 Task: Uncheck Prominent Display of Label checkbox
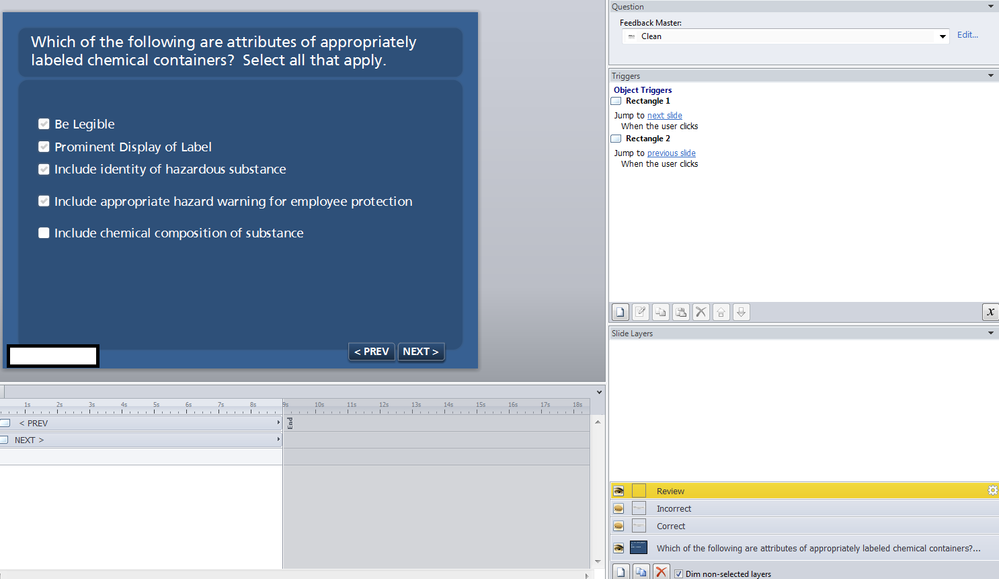(x=44, y=147)
